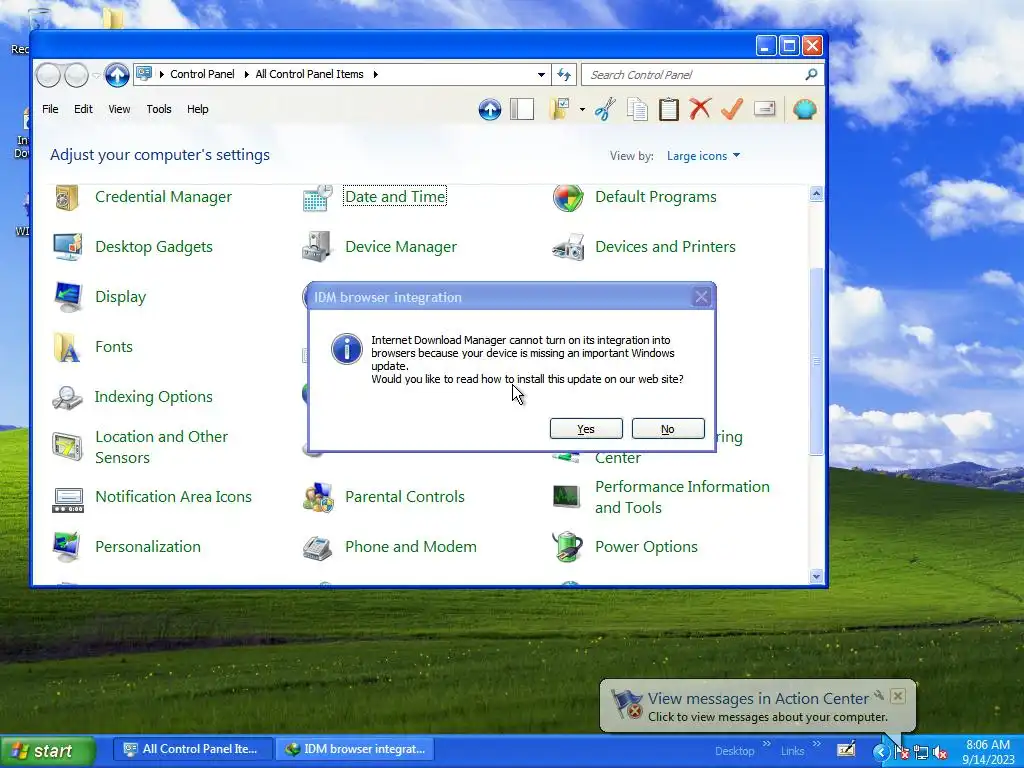Switch to IDM browser integration taskbar button
1024x768 pixels.
coord(355,750)
